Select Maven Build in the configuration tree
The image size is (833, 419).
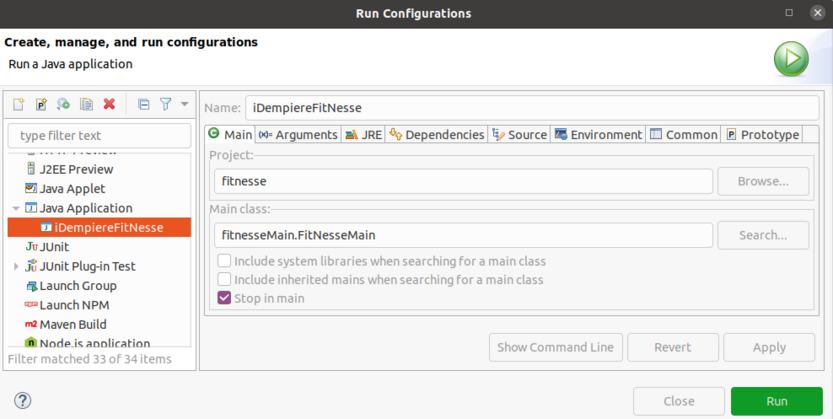tap(72, 324)
